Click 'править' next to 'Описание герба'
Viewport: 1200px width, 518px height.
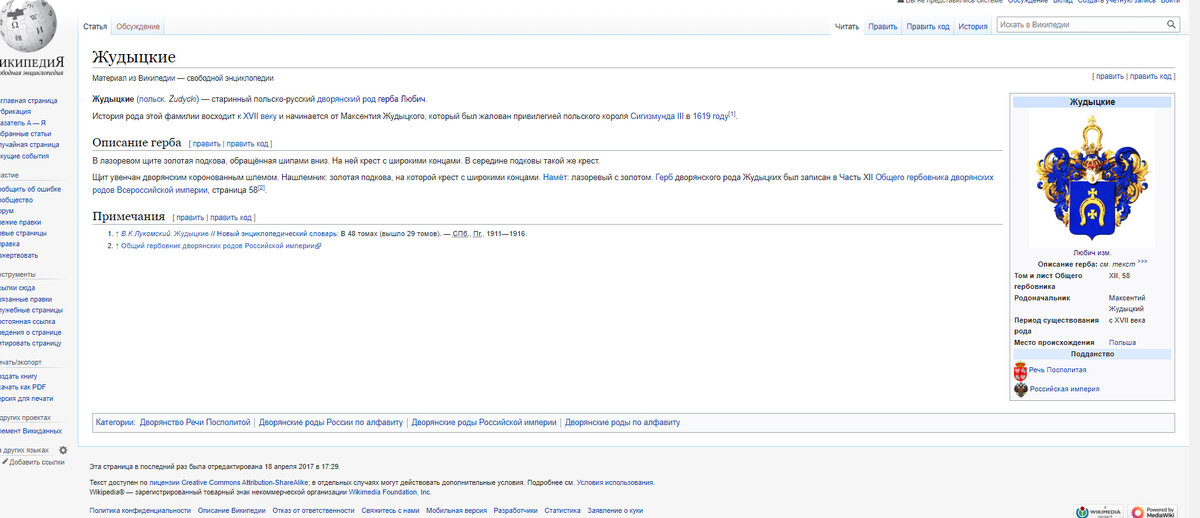click(x=206, y=143)
